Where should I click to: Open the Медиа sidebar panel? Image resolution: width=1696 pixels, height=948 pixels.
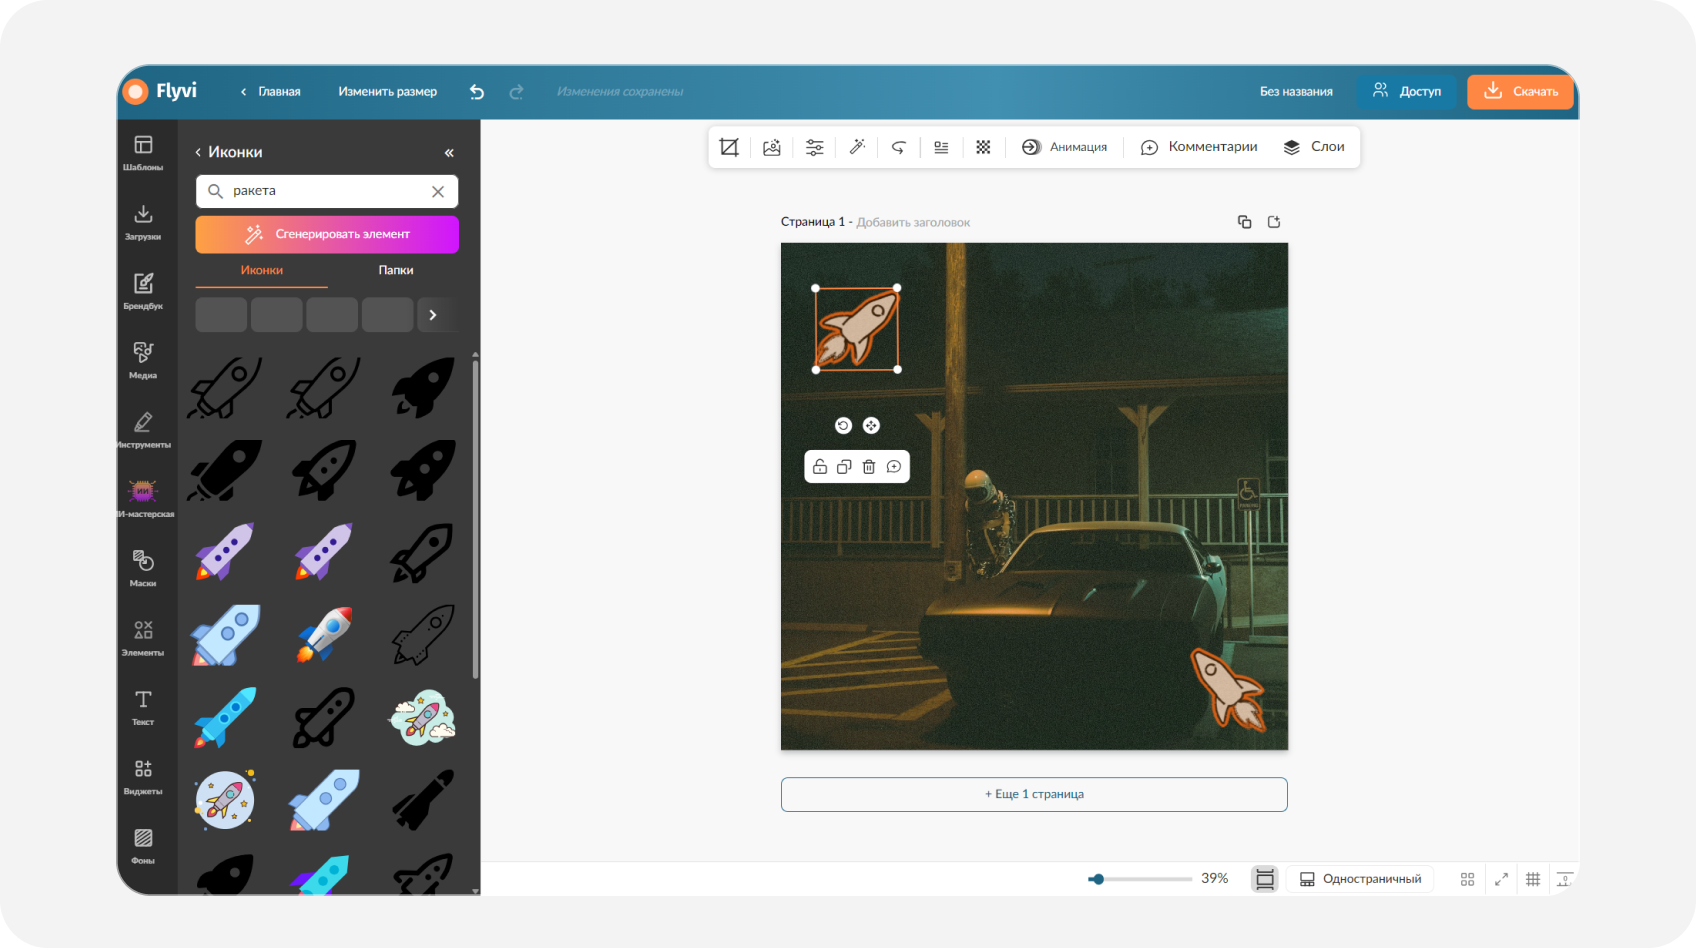143,361
